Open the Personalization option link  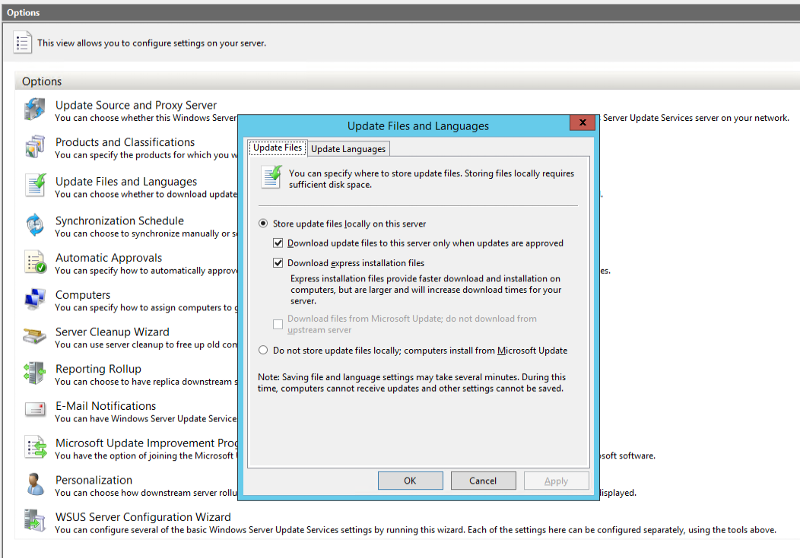click(x=94, y=480)
